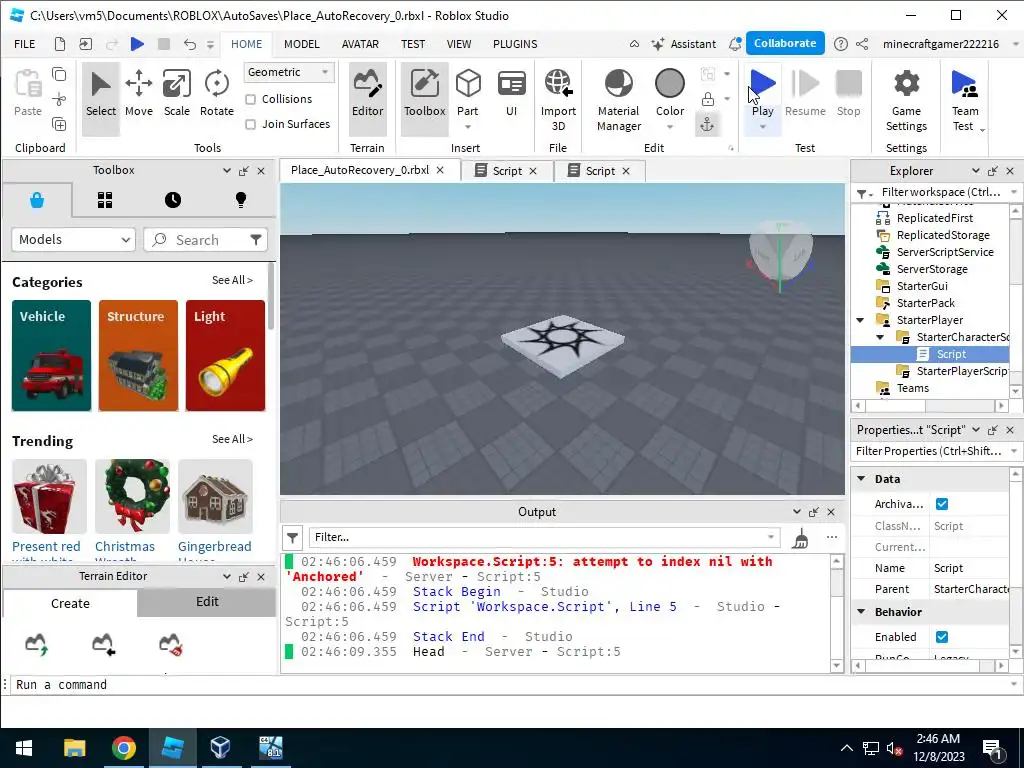
Task: Toggle the Toolbox panel button
Action: 424,98
